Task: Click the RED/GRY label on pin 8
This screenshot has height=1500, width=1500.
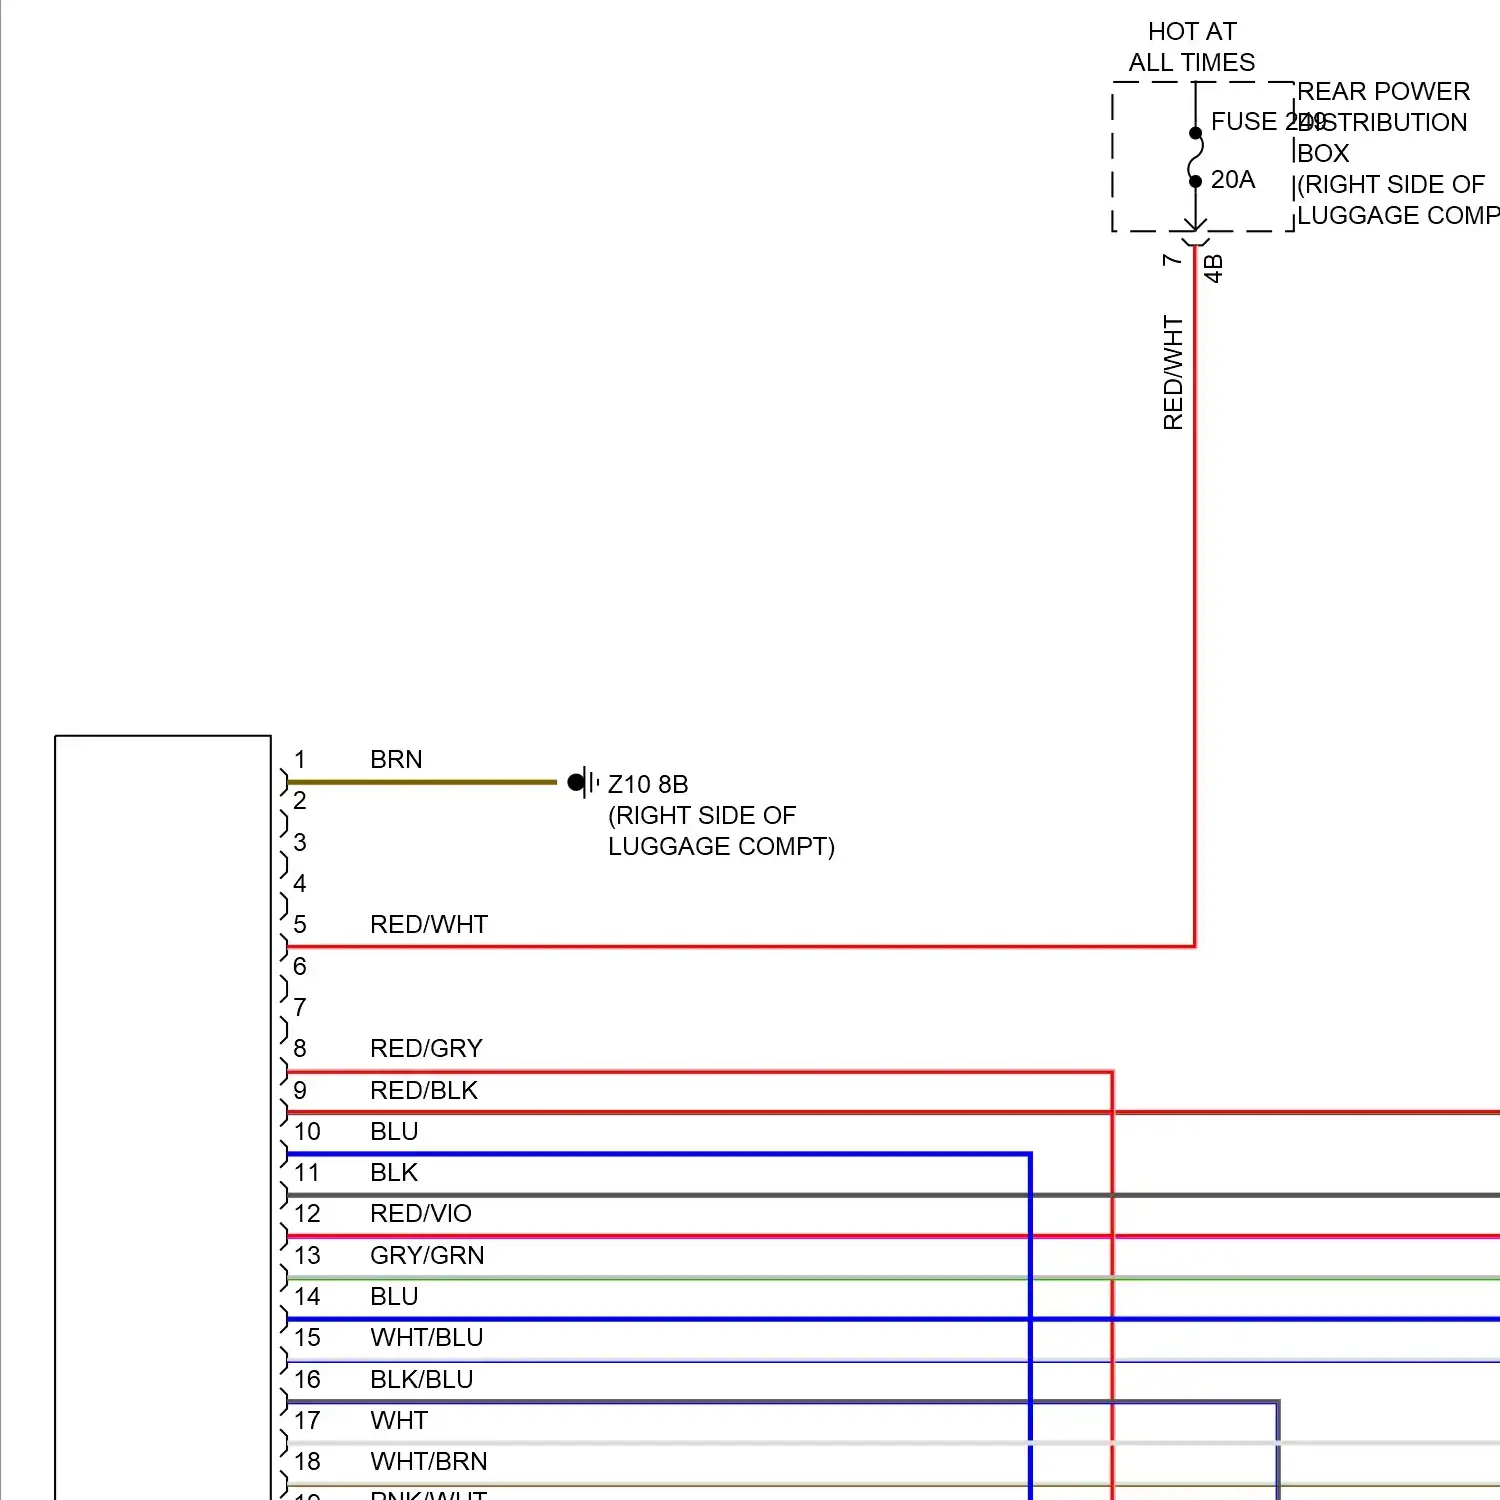Action: point(426,1048)
